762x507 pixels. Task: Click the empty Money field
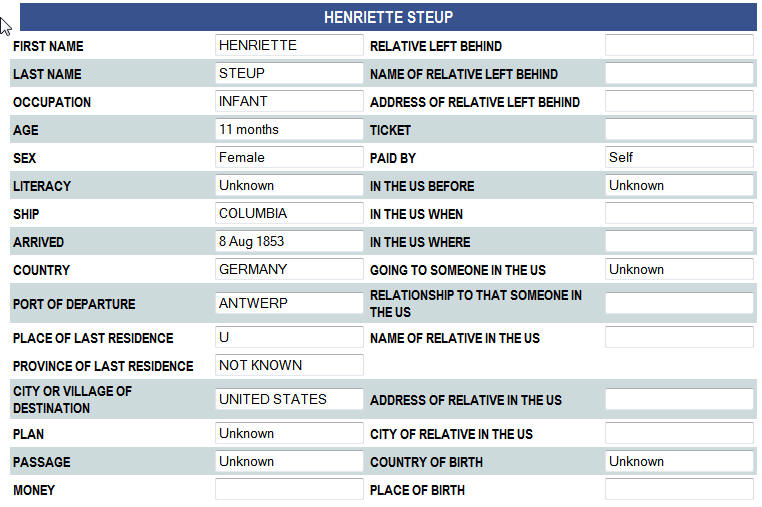pos(289,490)
